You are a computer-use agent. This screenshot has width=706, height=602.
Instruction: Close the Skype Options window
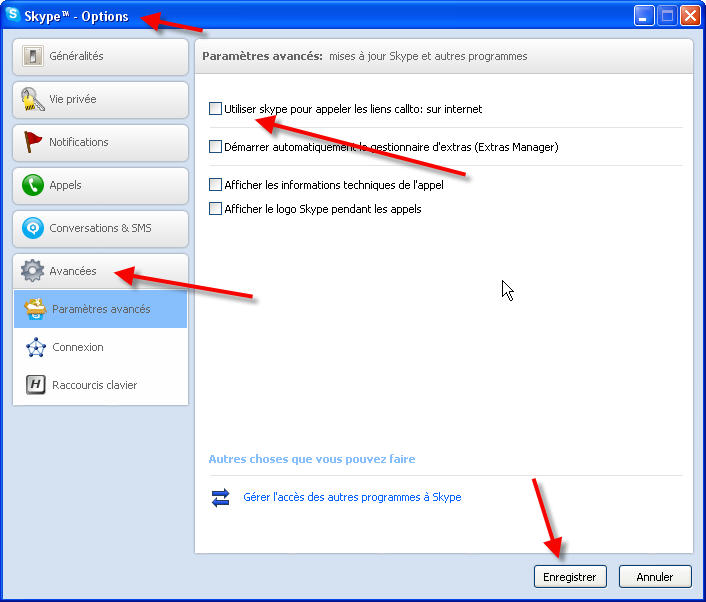[690, 16]
